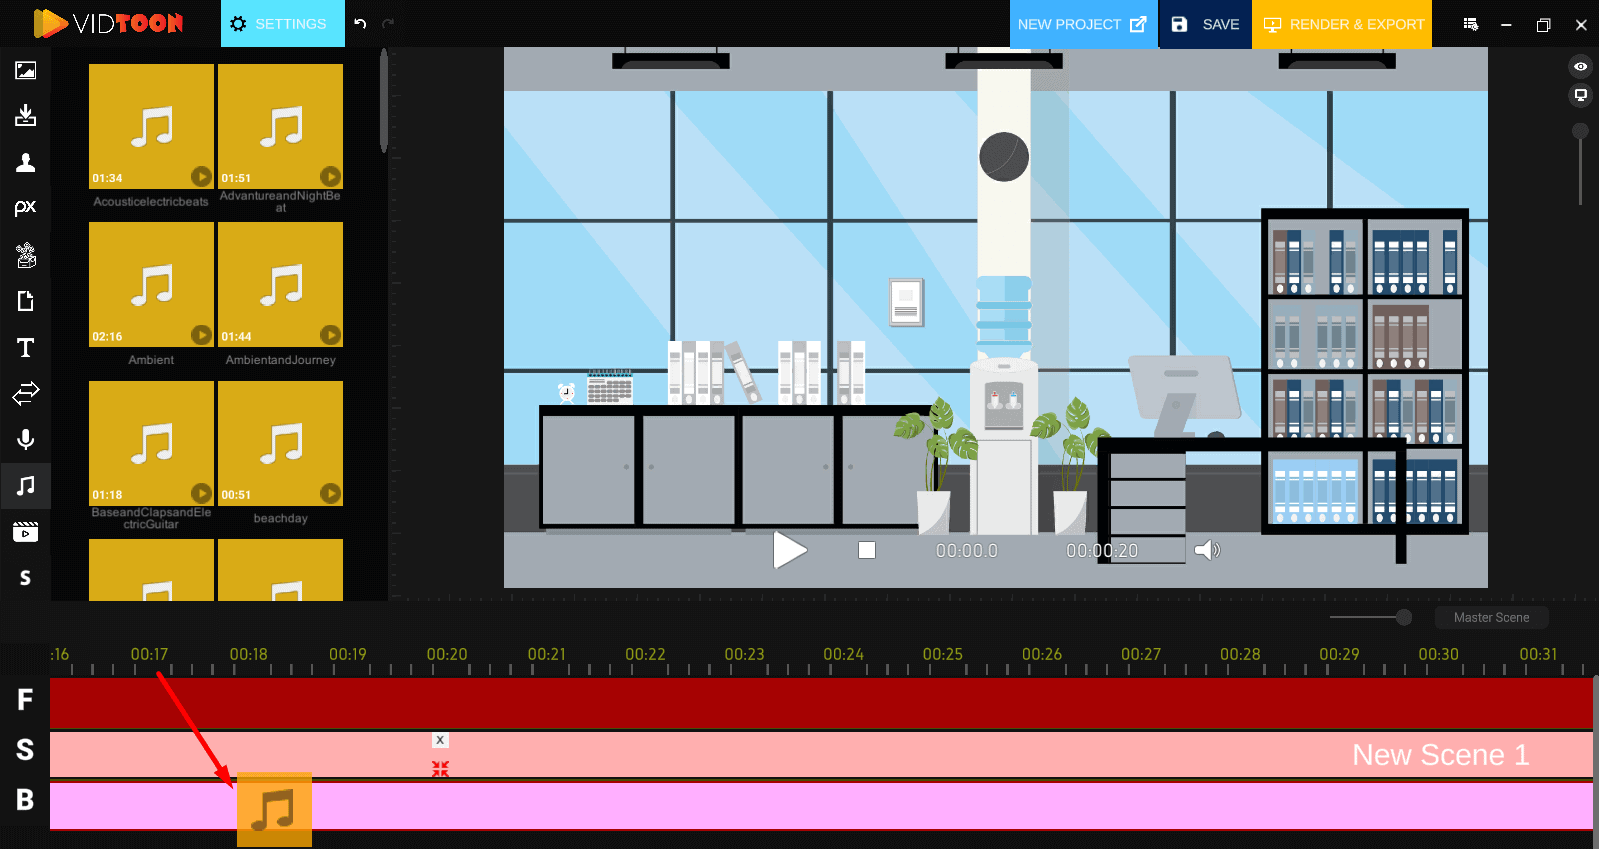Adjust the timeline zoom slider handle
The image size is (1599, 849).
click(1404, 617)
